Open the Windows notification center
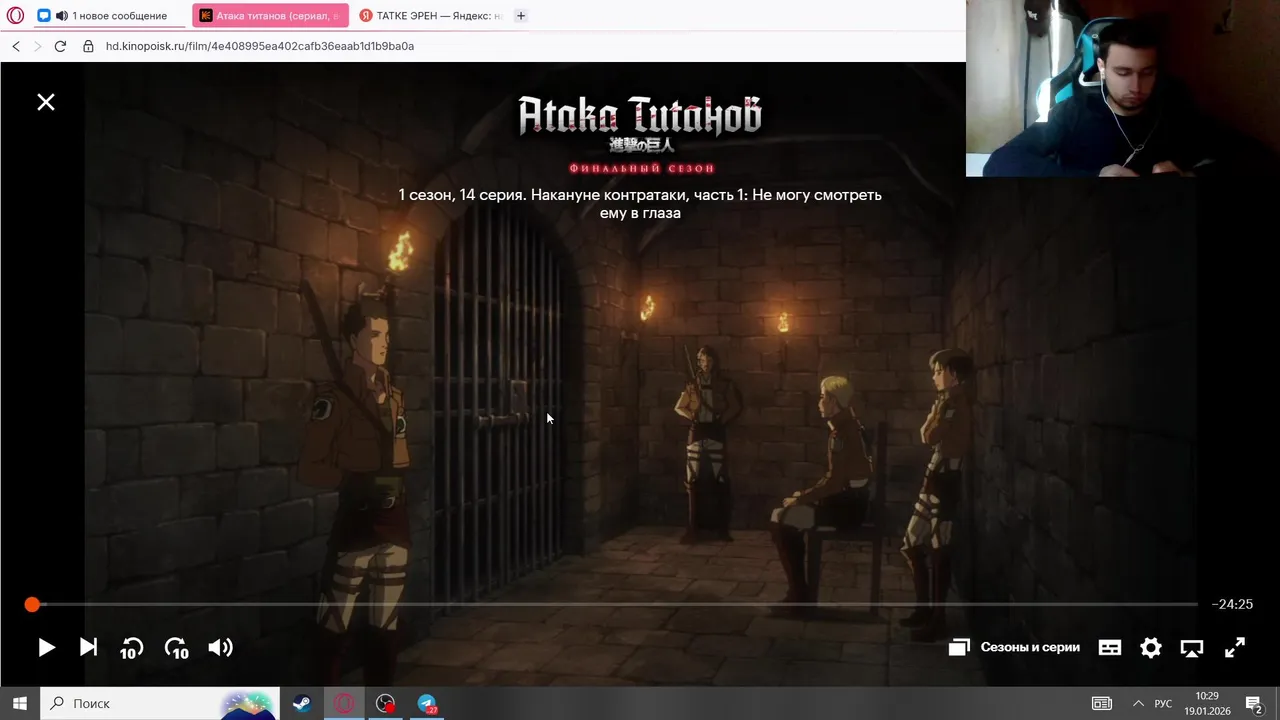The height and width of the screenshot is (720, 1280). tap(1254, 703)
